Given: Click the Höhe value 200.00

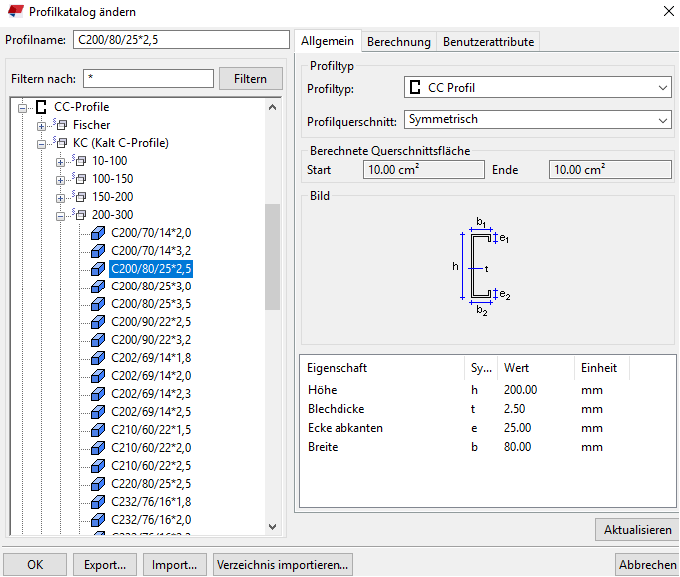Looking at the screenshot, I should click(x=520, y=390).
